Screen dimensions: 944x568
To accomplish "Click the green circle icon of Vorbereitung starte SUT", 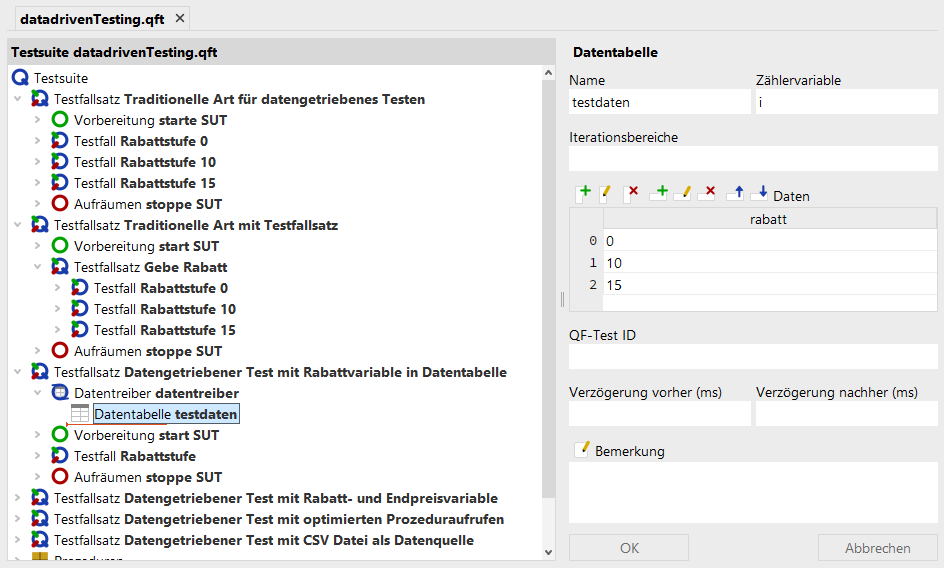I will (x=60, y=119).
